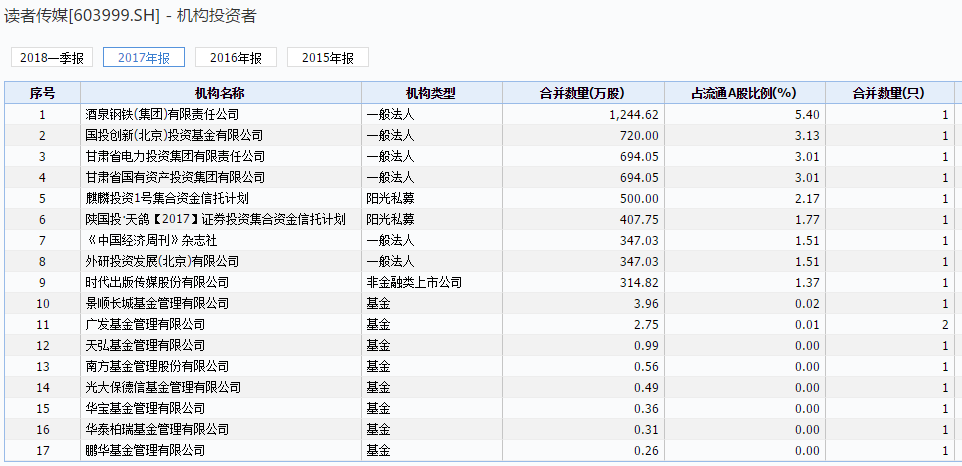Select 广发基金管理有限公司 row

[145, 324]
